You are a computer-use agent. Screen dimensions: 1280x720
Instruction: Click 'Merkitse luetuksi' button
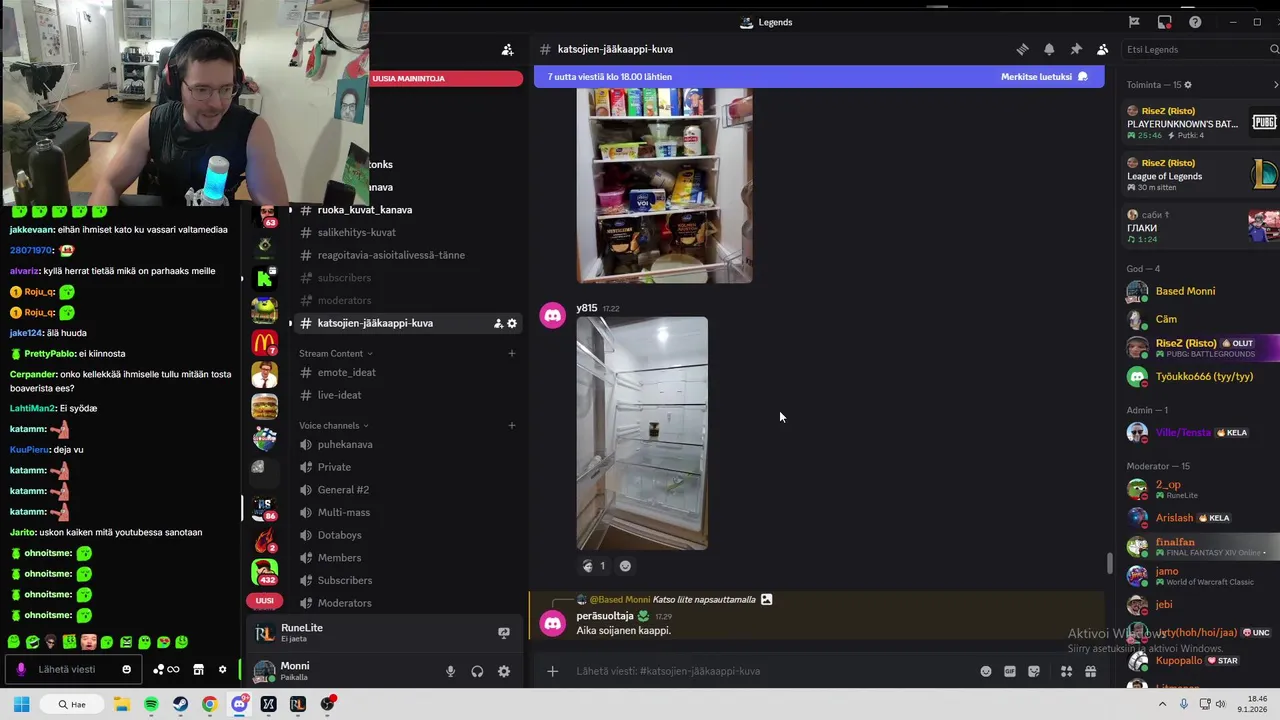[x=1044, y=77]
